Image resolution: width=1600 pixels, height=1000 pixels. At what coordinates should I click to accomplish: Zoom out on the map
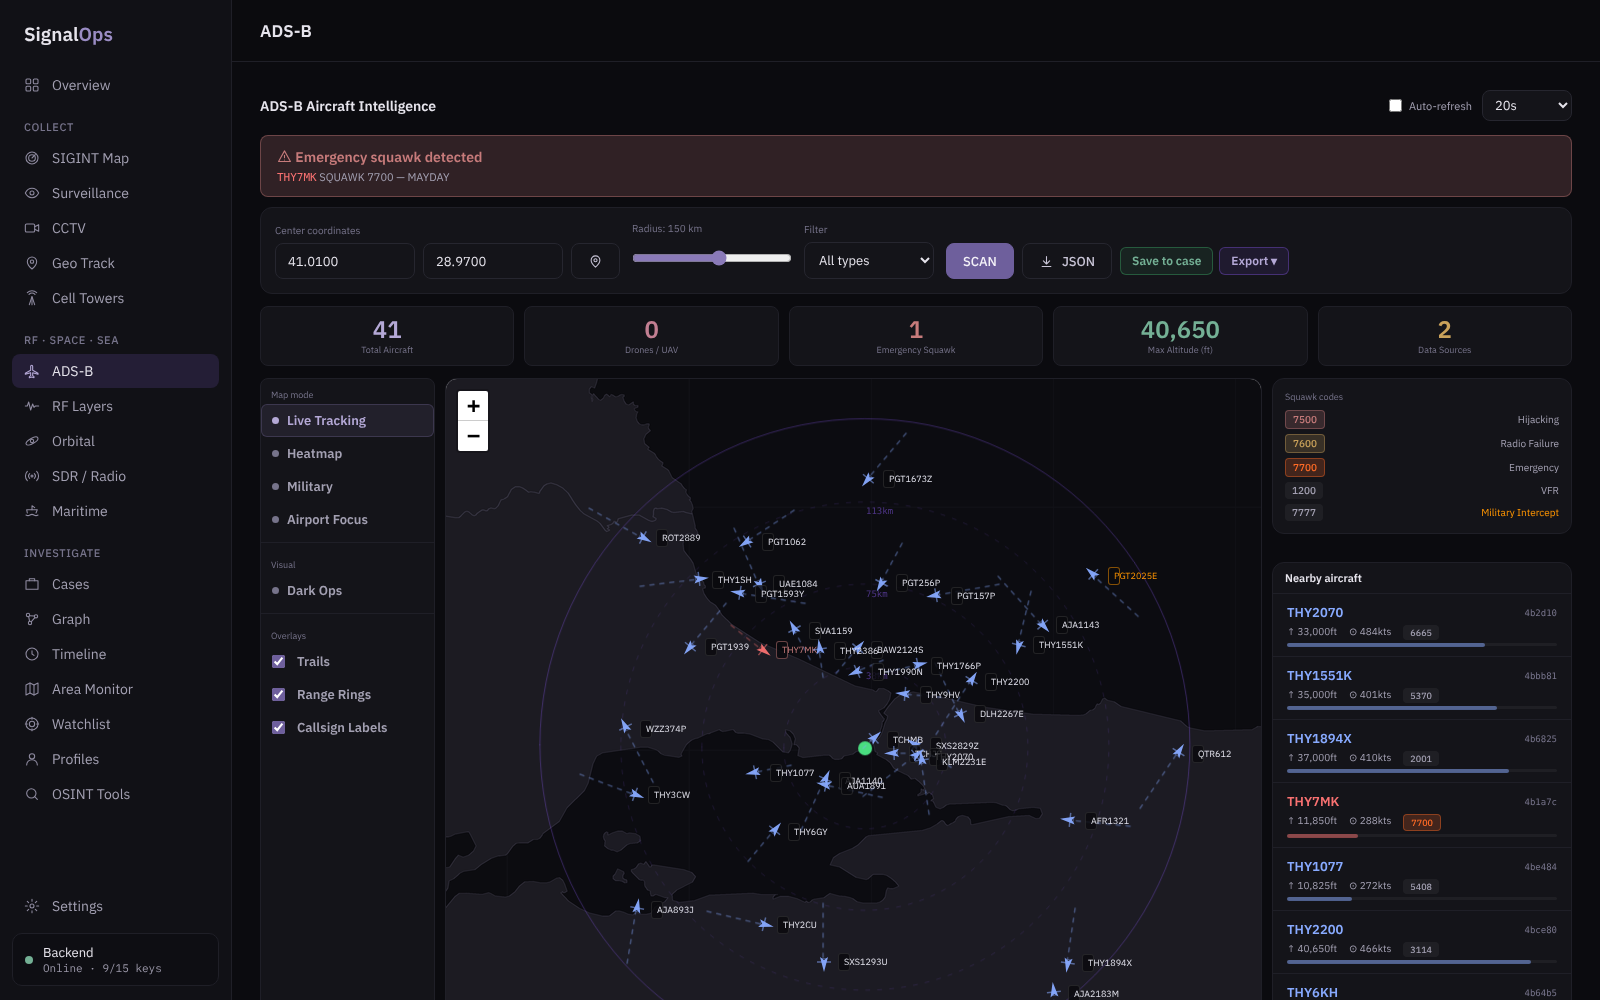pyautogui.click(x=473, y=436)
